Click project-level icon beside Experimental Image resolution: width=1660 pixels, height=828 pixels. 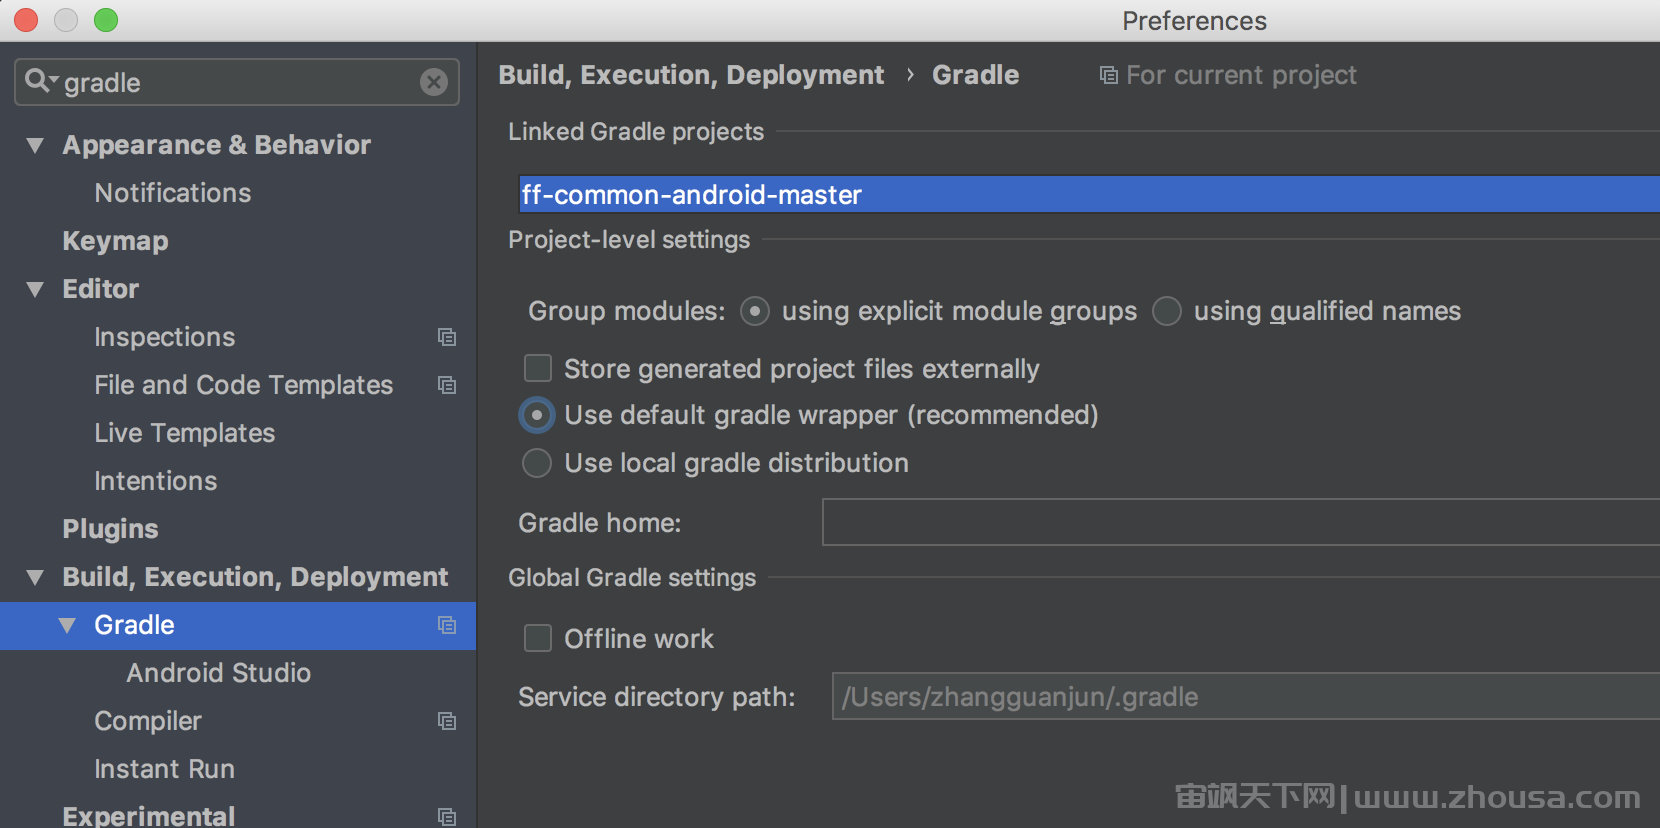click(447, 817)
